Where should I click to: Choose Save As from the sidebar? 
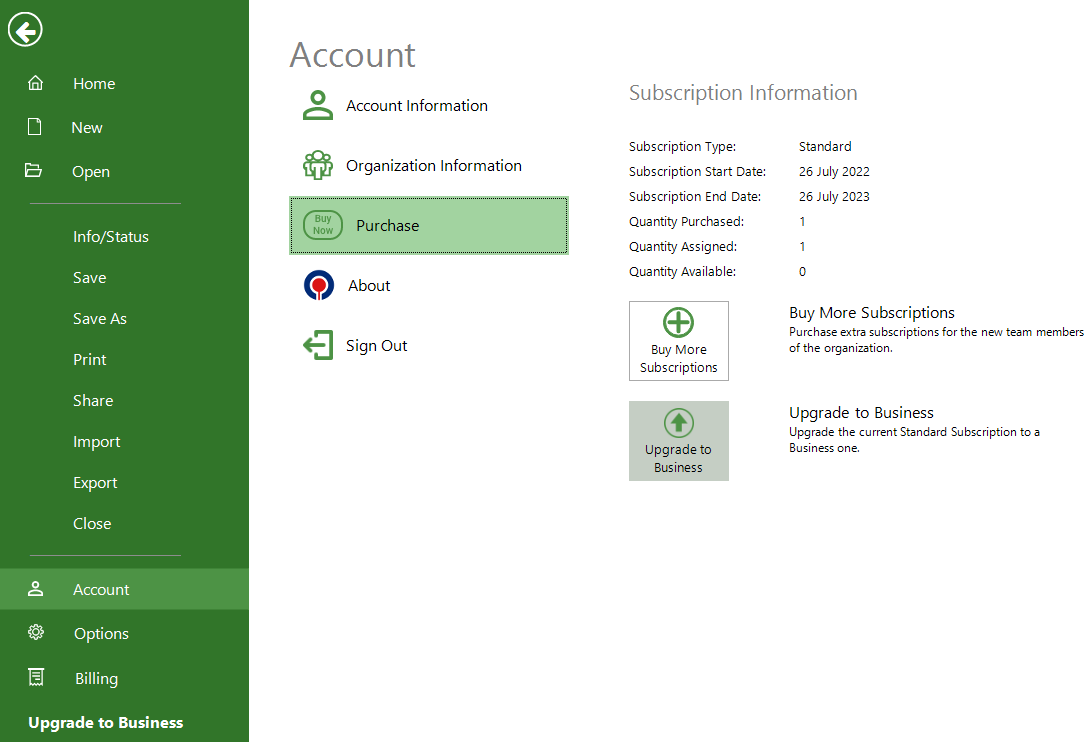tap(125, 319)
